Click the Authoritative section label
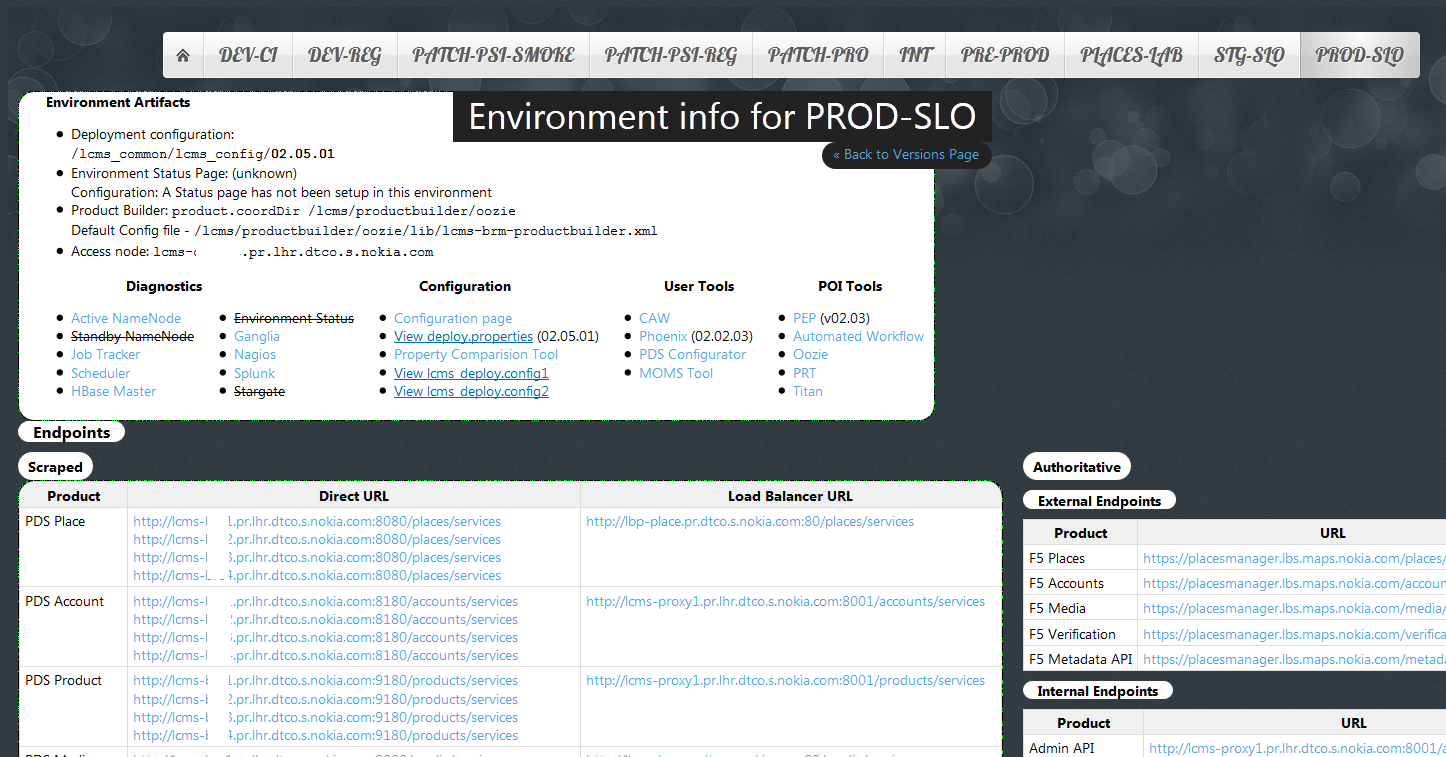This screenshot has width=1446, height=757. coord(1077,466)
